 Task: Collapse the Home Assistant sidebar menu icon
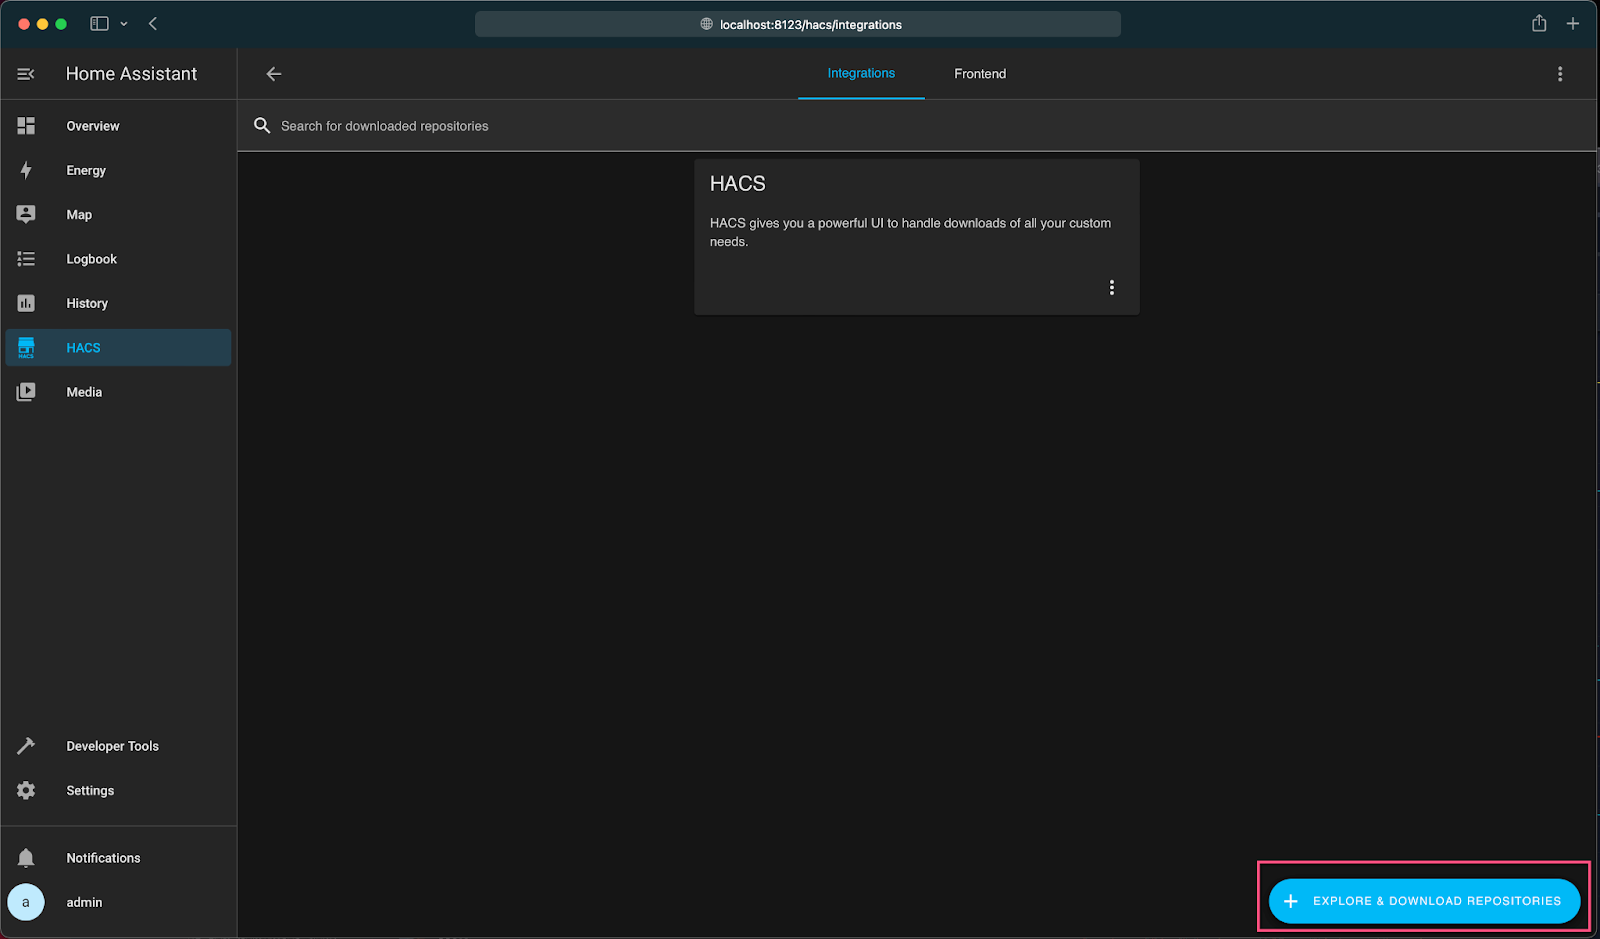pyautogui.click(x=26, y=74)
